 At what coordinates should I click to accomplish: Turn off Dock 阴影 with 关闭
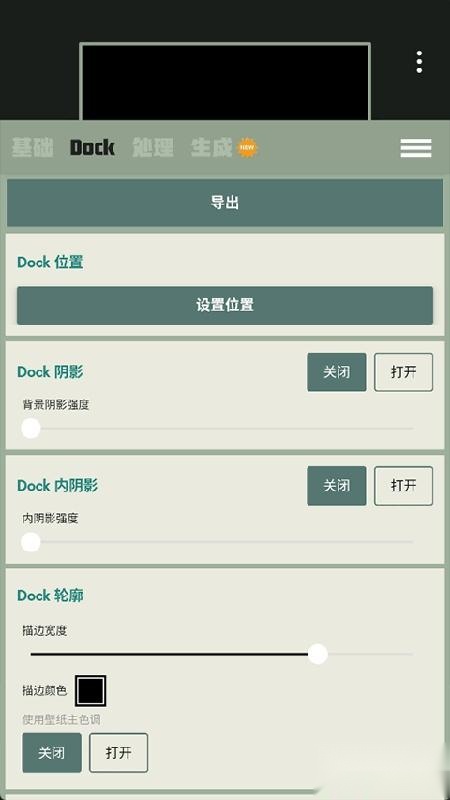point(337,372)
